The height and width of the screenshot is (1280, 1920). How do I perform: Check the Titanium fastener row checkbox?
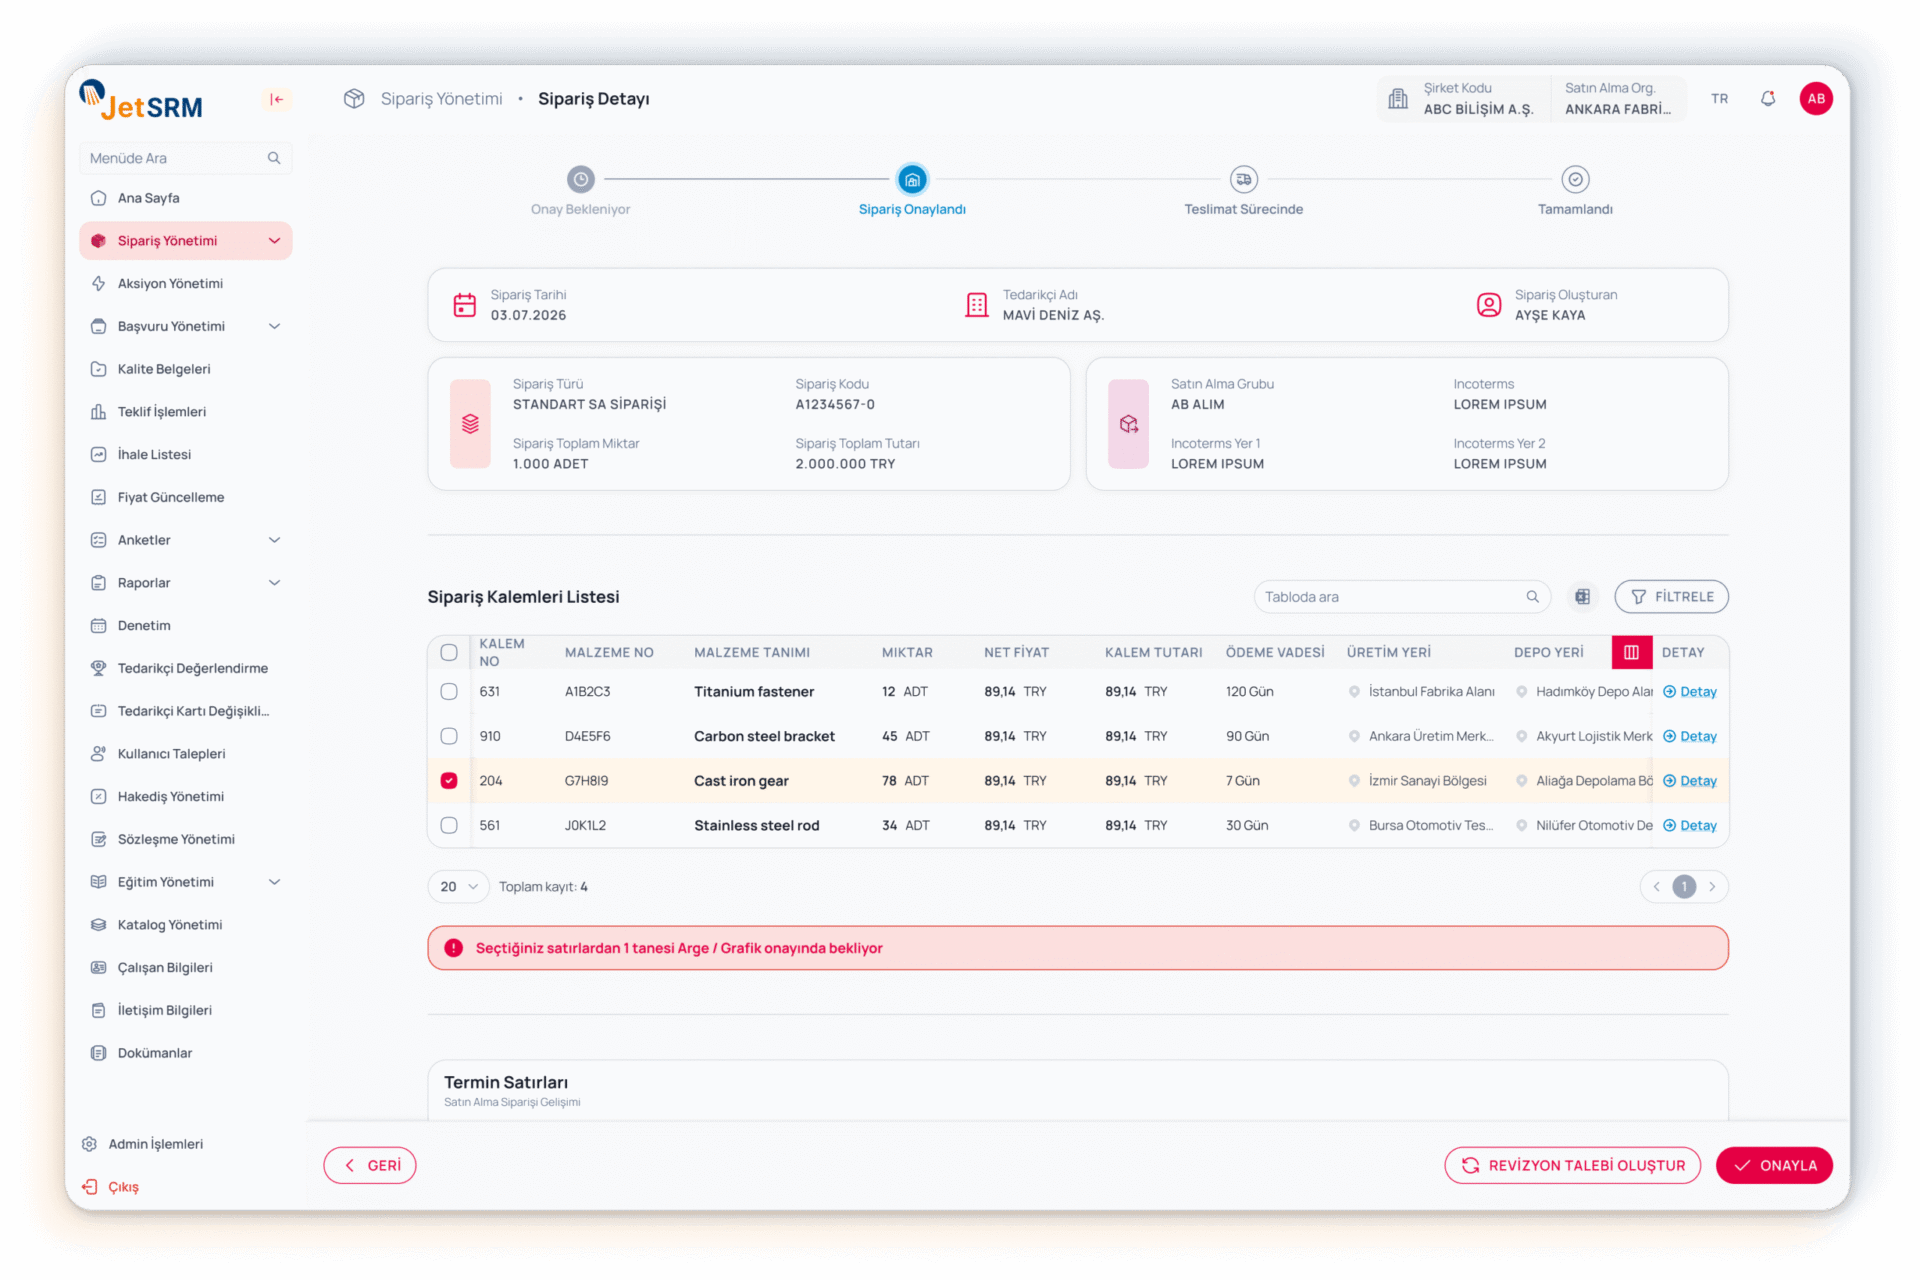coord(449,692)
